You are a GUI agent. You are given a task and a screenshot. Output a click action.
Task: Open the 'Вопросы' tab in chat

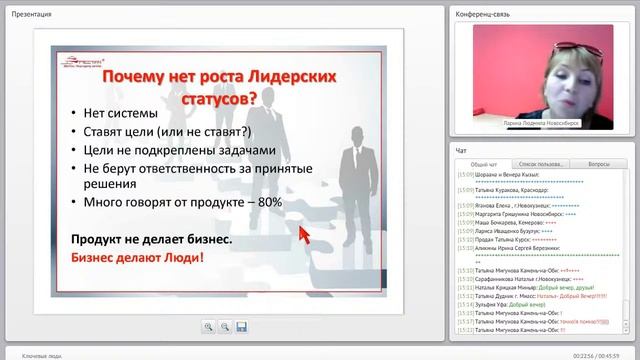coord(599,164)
